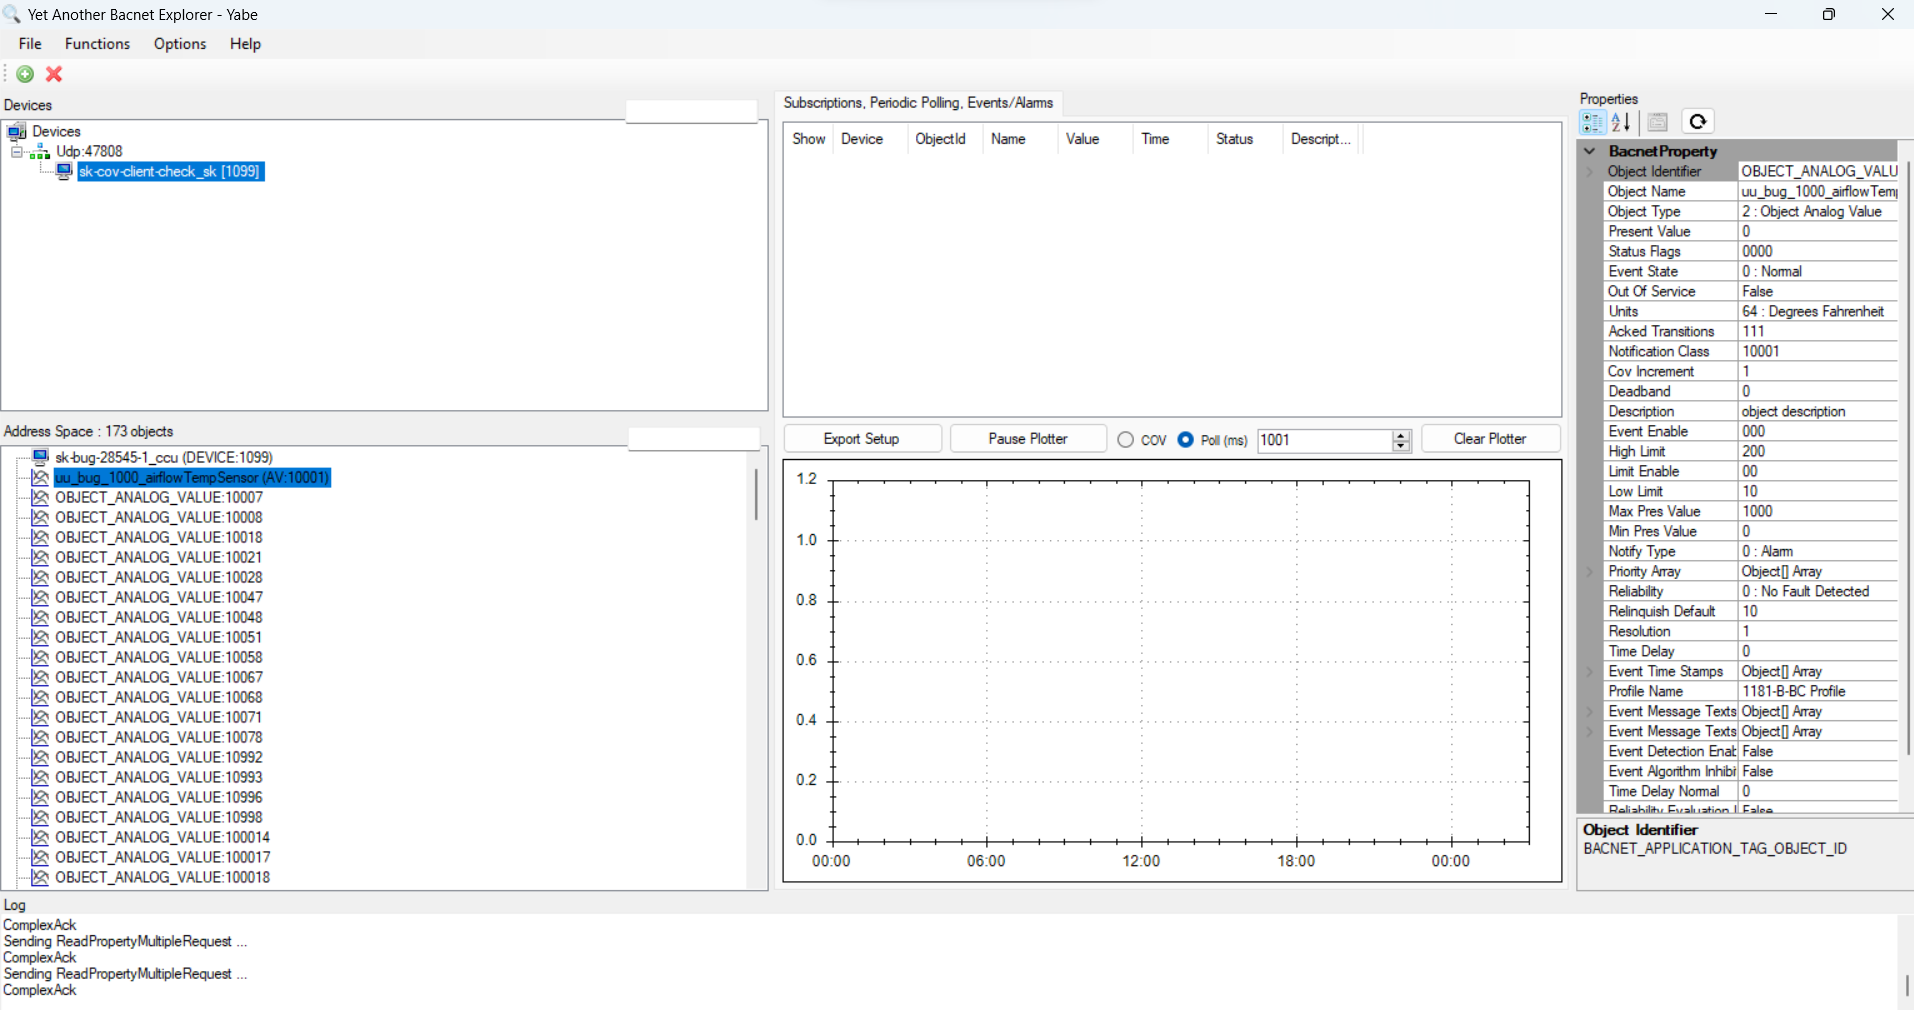Screen dimensions: 1914x1010
Task: Click the green add device icon
Action: point(25,74)
